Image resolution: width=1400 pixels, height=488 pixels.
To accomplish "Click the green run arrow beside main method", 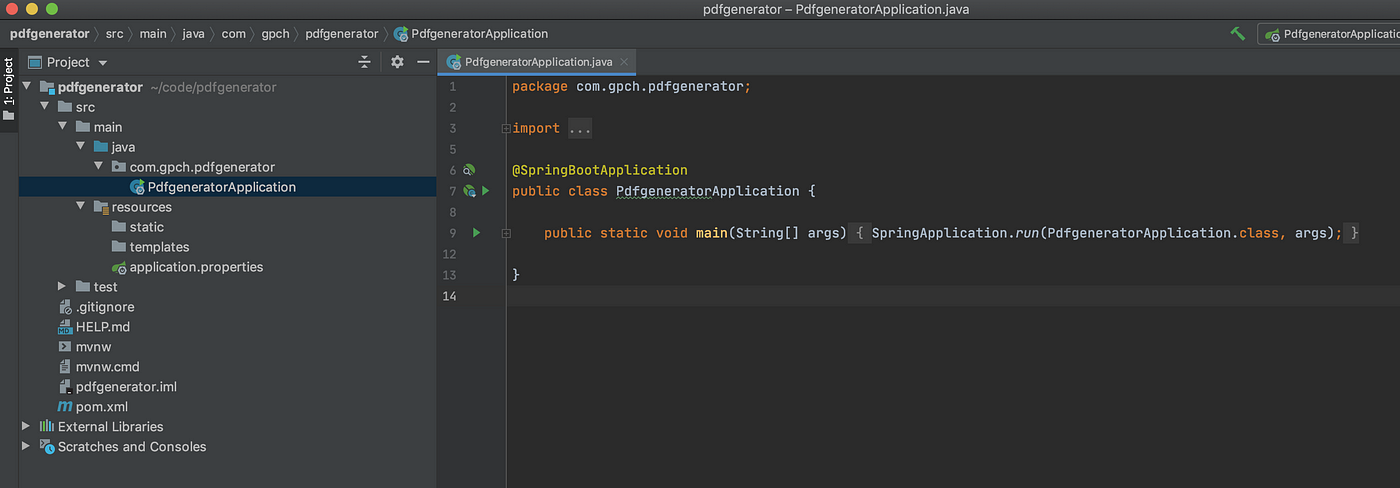I will [x=477, y=232].
